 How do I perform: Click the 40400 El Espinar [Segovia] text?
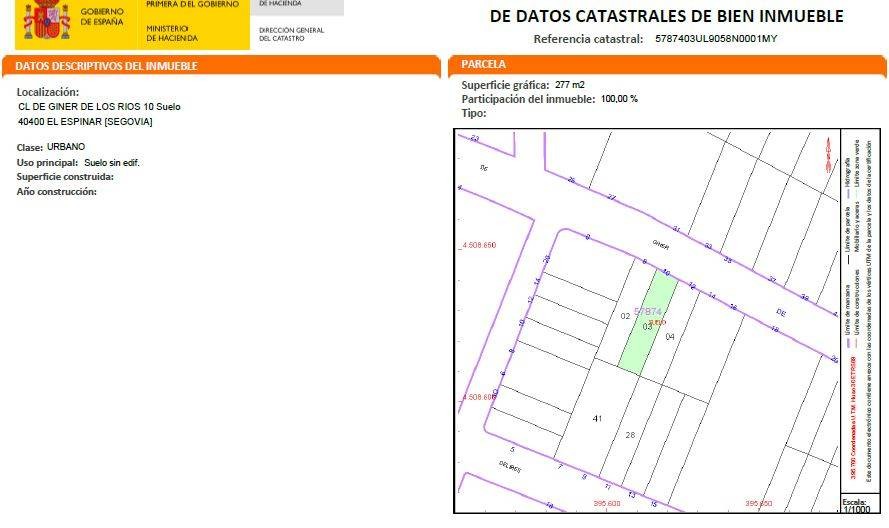pyautogui.click(x=85, y=121)
